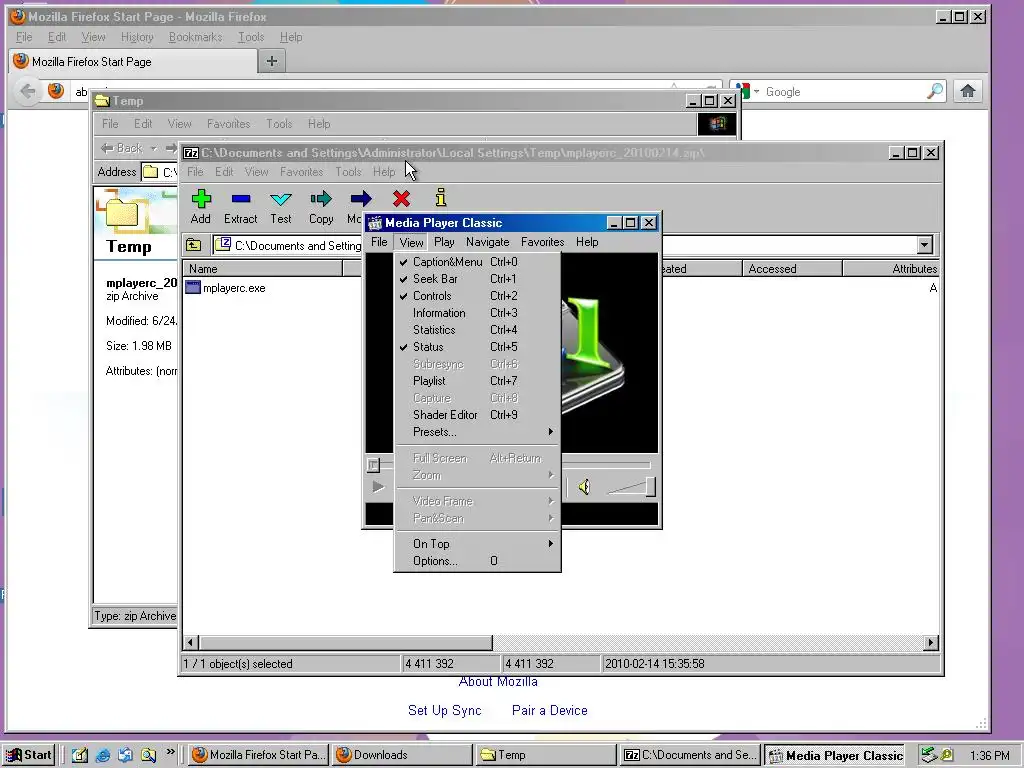The image size is (1024, 768).
Task: Click the About Mozilla link
Action: (498, 681)
